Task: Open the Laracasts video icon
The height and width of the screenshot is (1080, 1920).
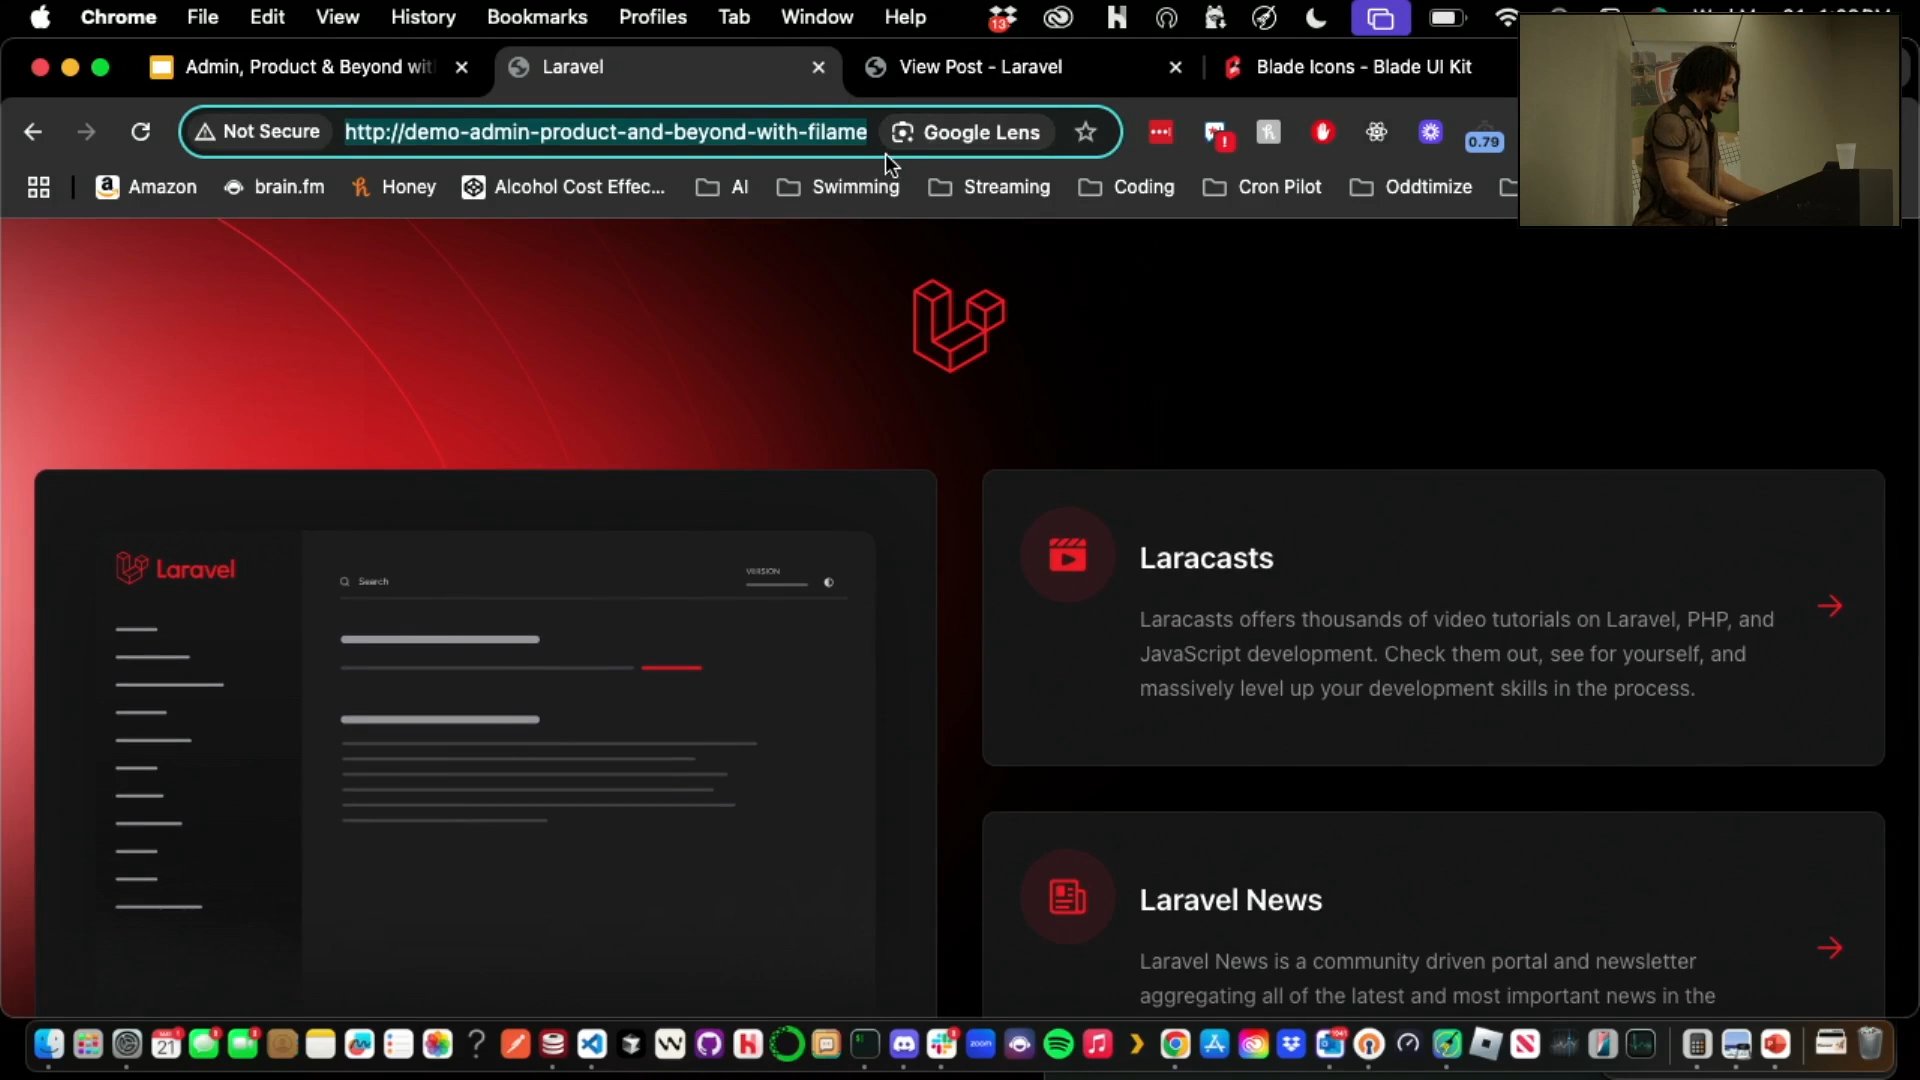Action: (1067, 555)
